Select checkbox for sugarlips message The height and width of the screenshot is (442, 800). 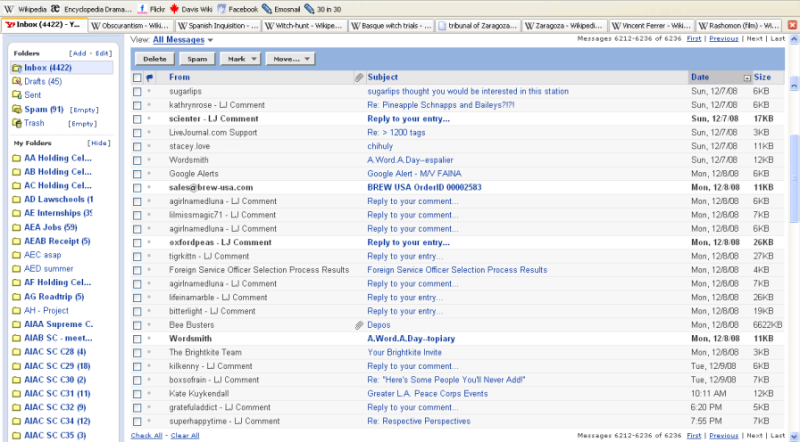[137, 91]
